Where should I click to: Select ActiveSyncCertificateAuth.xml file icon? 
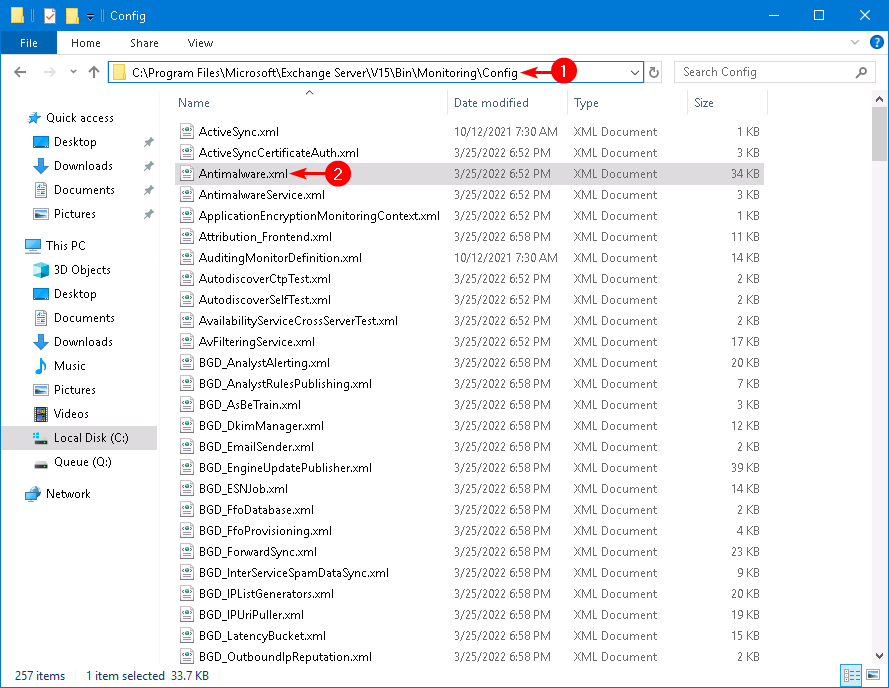click(187, 153)
